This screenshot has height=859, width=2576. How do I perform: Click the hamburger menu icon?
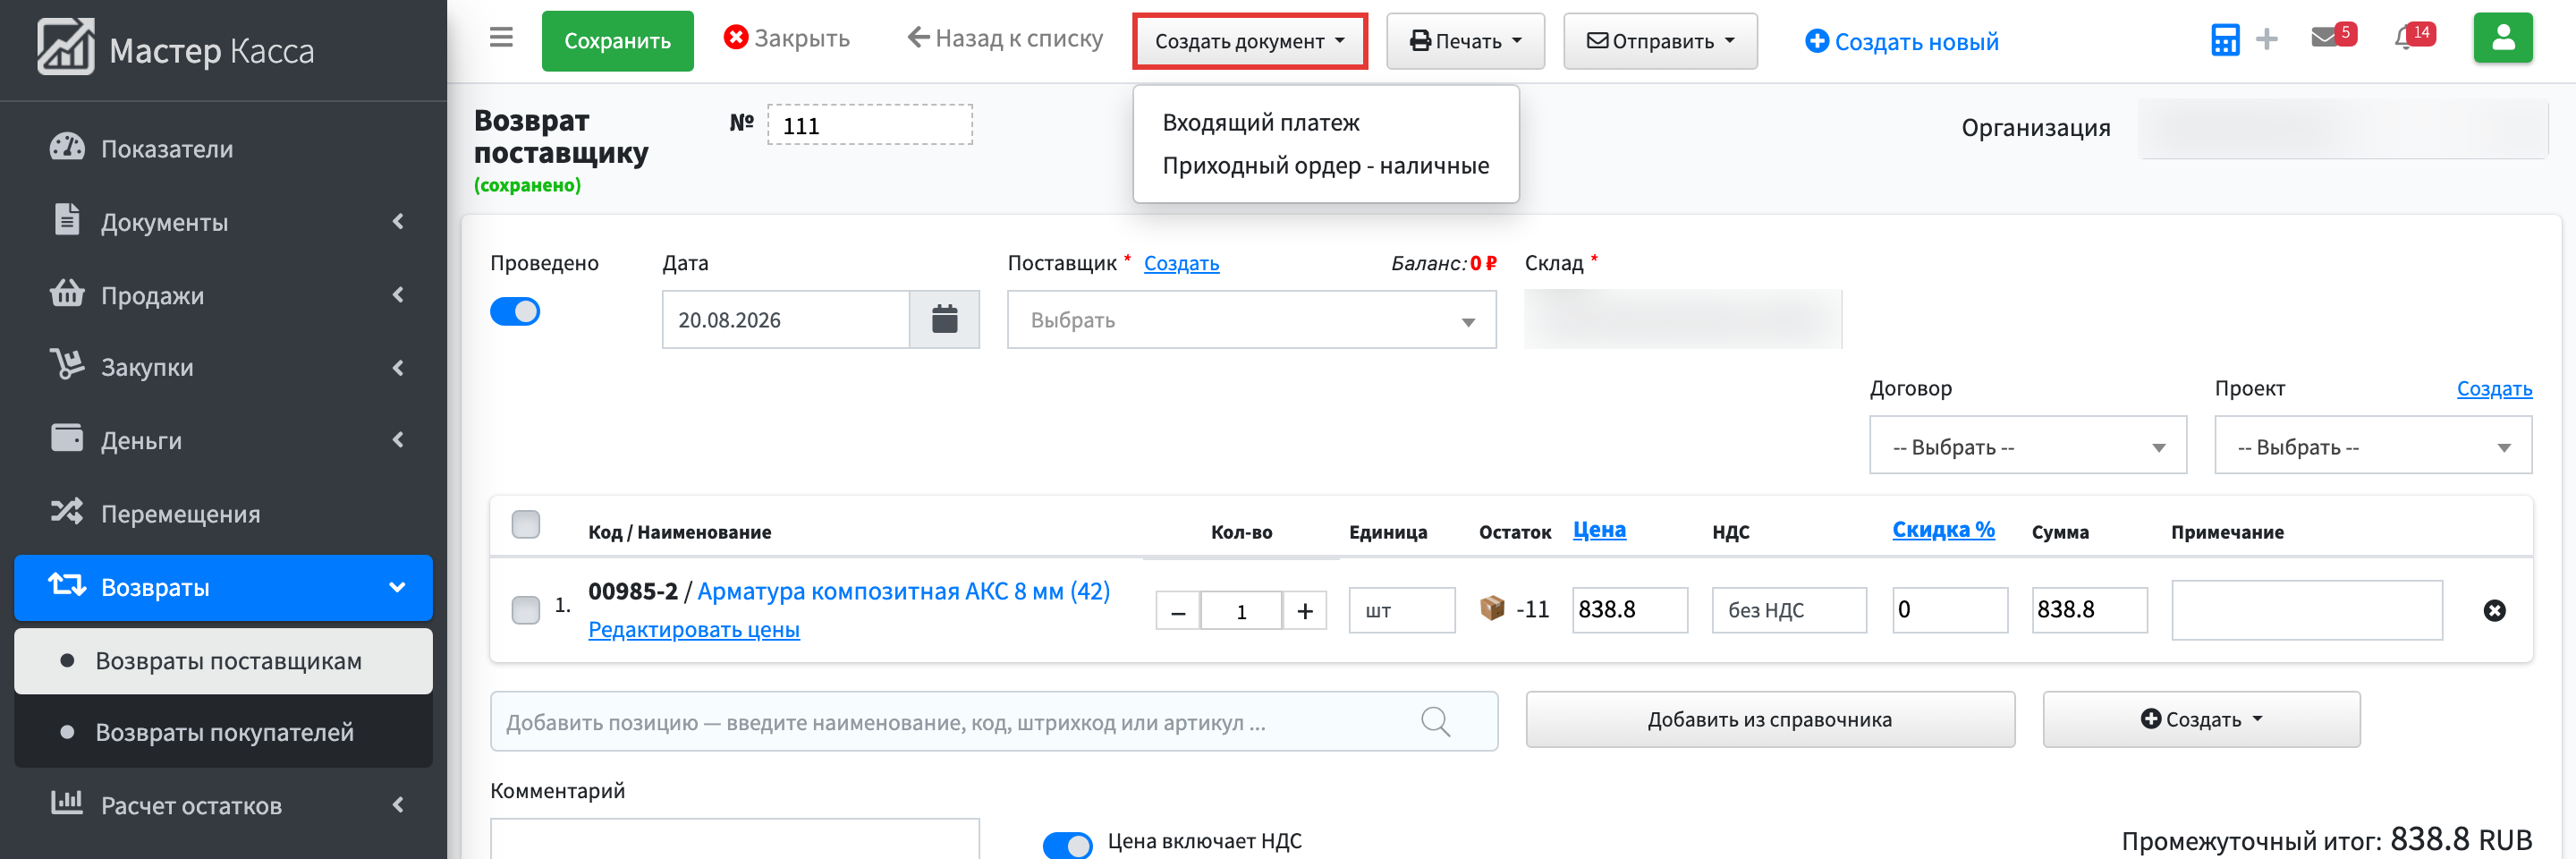[501, 38]
